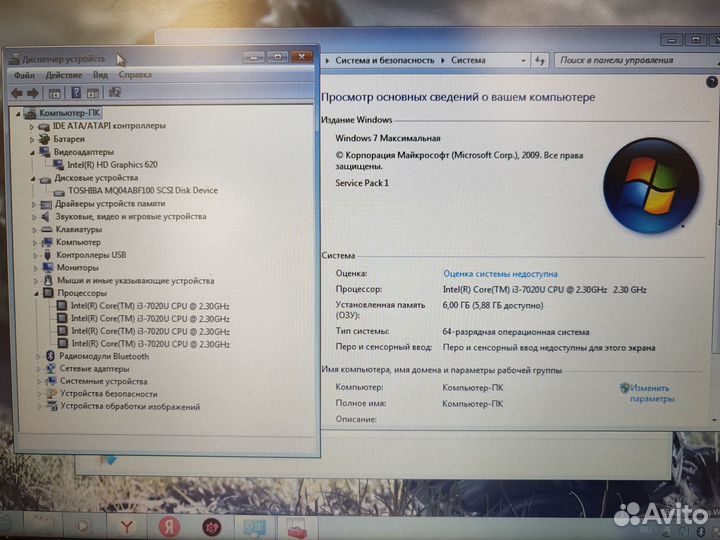Select the Компьютер tree row

coord(78,242)
